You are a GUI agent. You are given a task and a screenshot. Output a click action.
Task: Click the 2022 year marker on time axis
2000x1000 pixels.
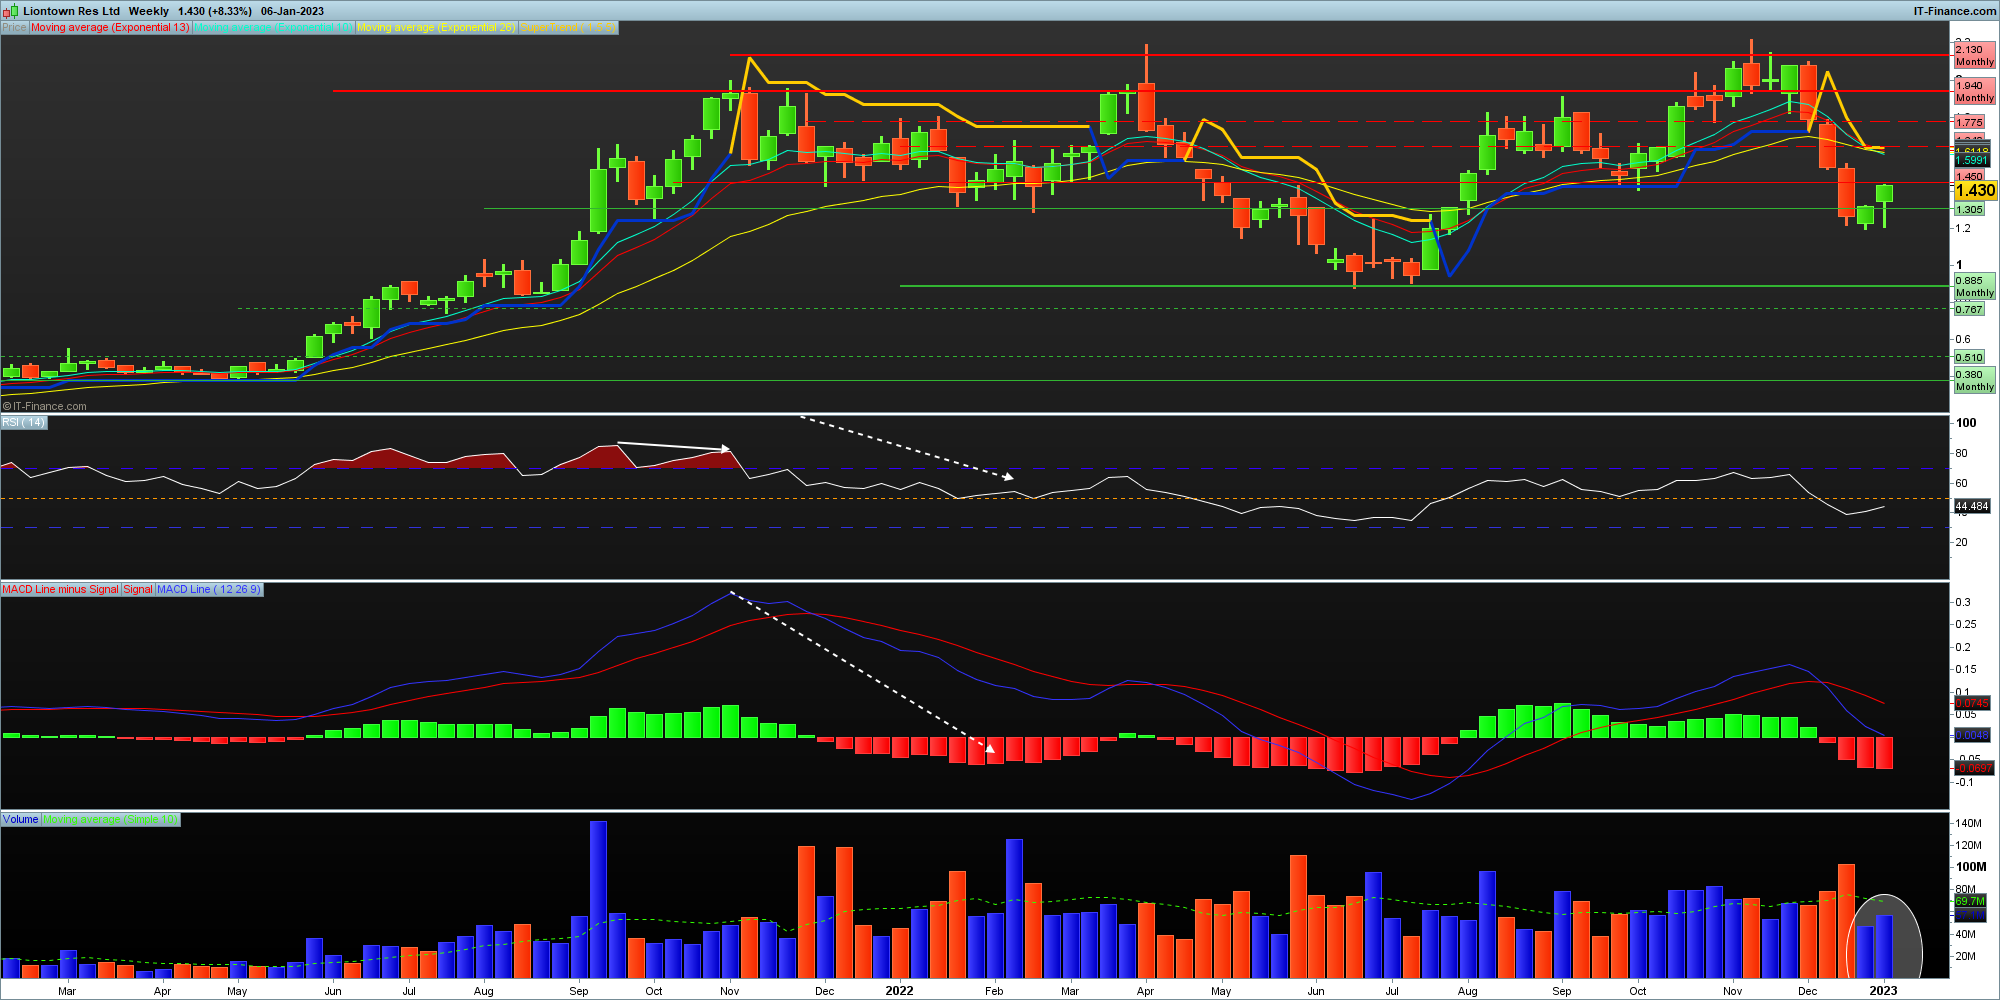pos(899,991)
